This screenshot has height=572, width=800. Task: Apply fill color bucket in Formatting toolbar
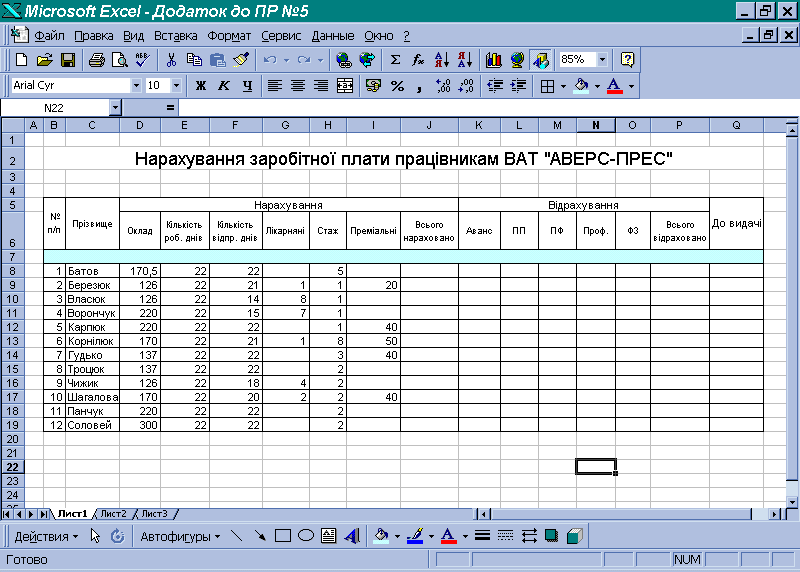(x=581, y=86)
